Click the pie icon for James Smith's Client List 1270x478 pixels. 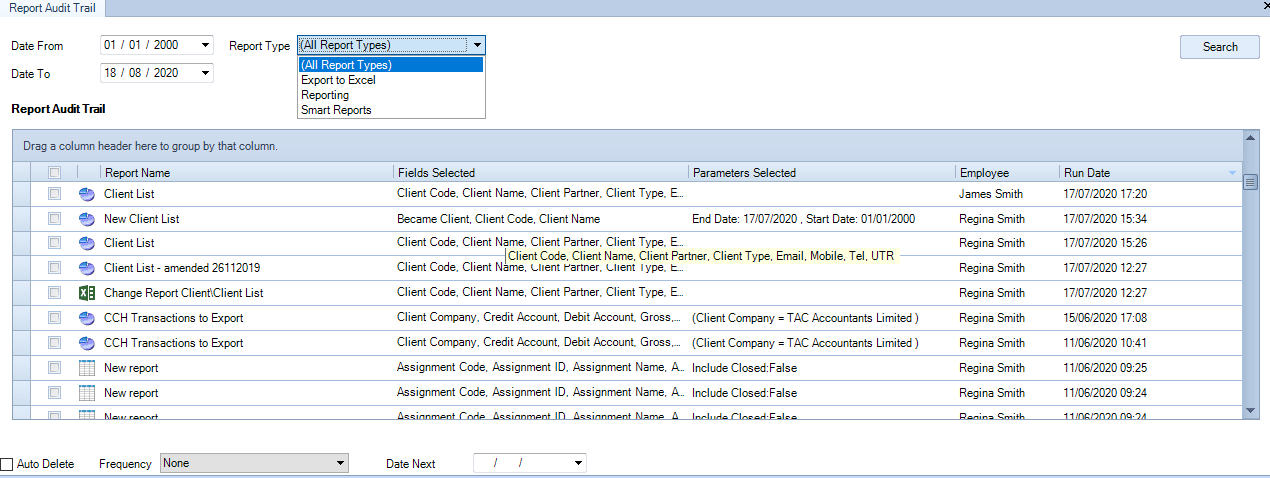[x=87, y=194]
